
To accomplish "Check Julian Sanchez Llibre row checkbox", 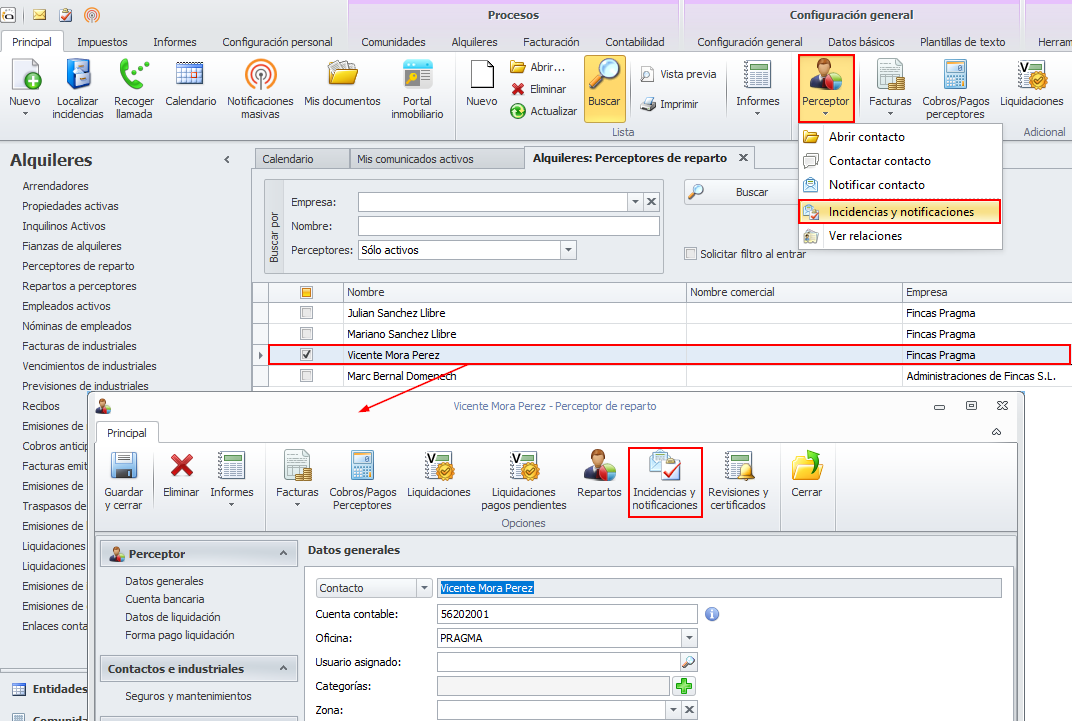I will [x=306, y=313].
